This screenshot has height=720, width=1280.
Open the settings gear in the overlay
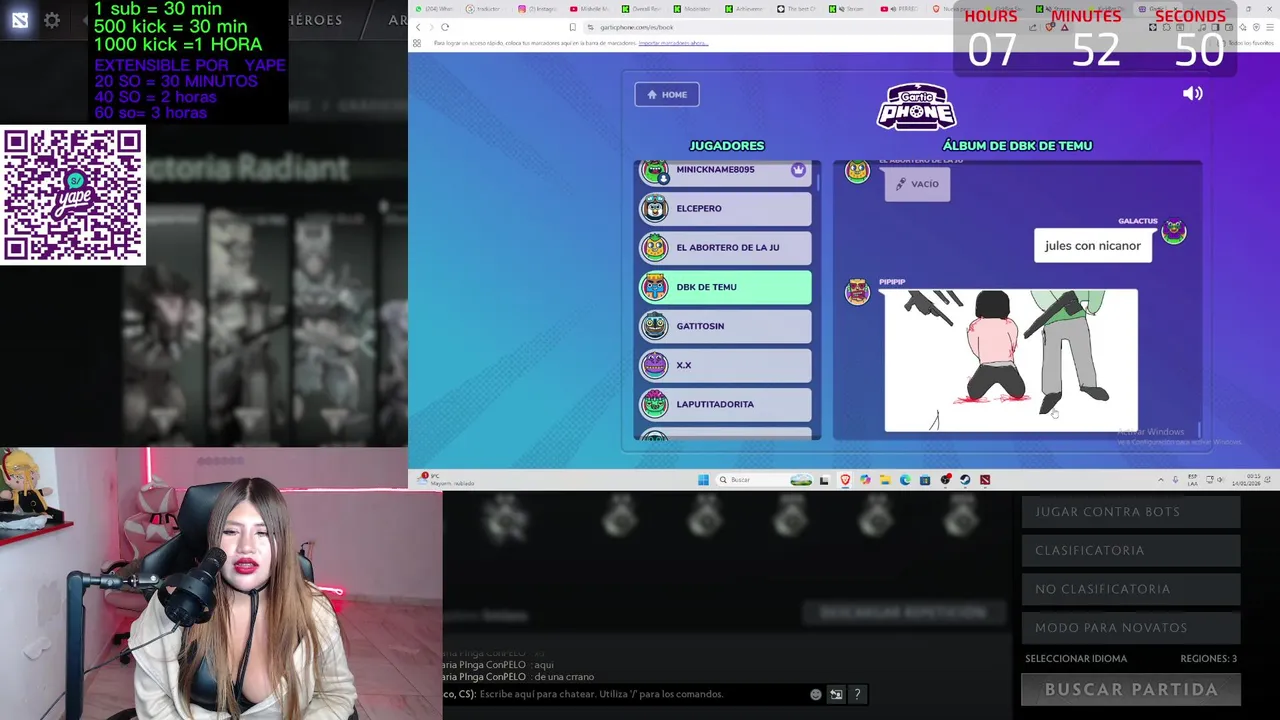point(52,20)
